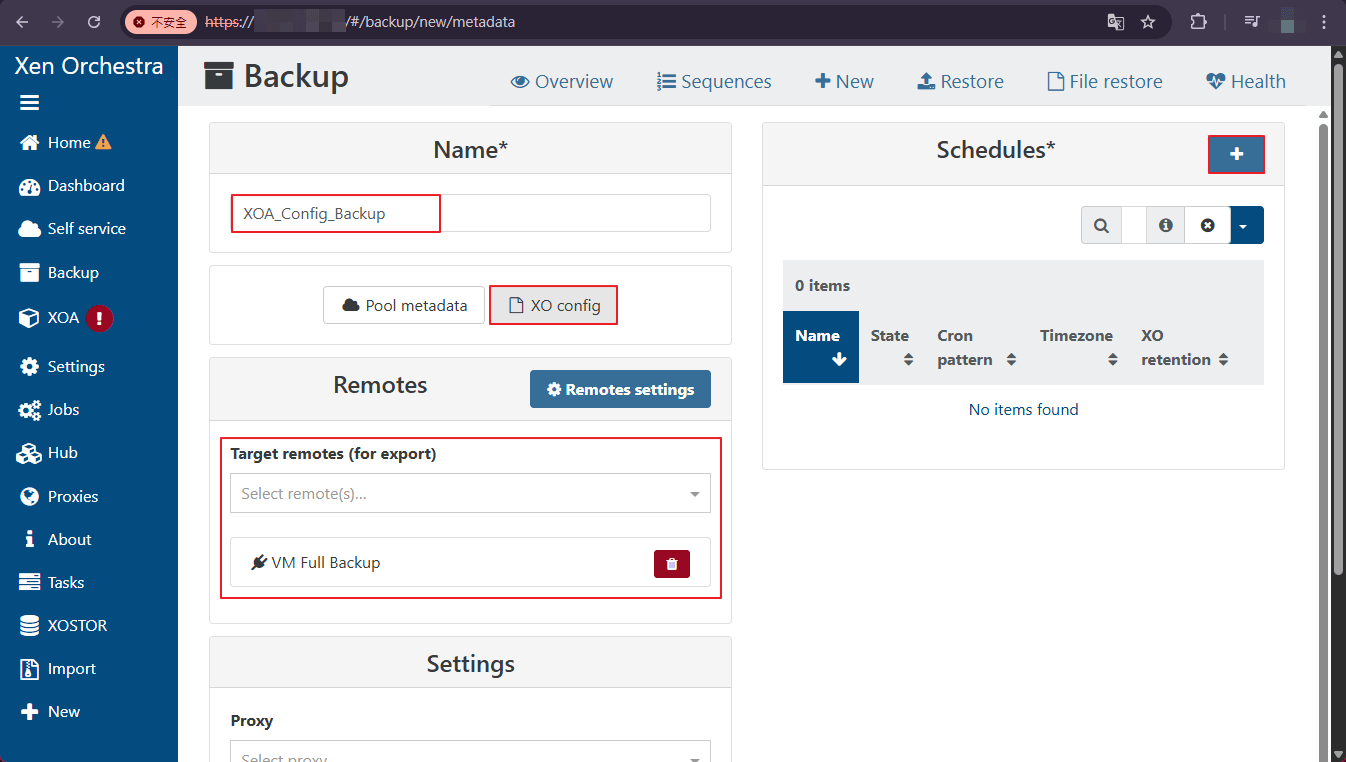Image resolution: width=1346 pixels, height=762 pixels.
Task: Click the Home warning triangle icon
Action: (103, 142)
